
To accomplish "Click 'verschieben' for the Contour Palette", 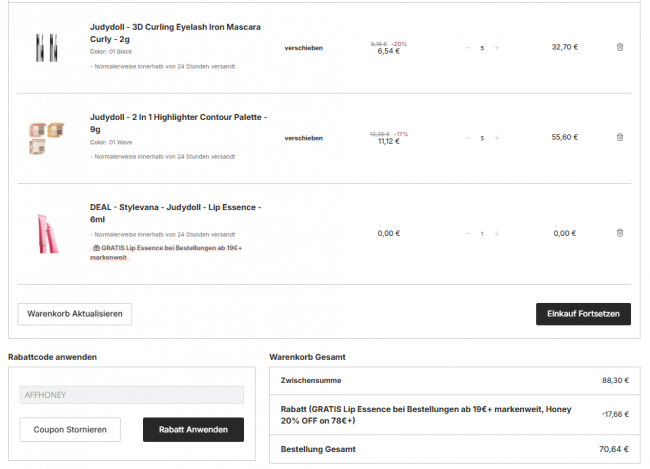I will point(303,138).
